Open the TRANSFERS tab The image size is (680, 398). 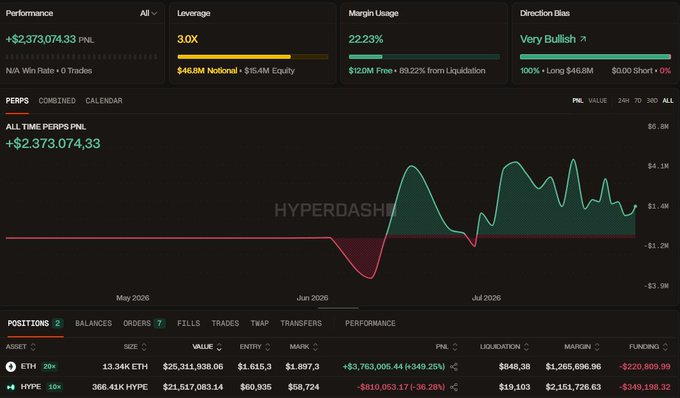tap(301, 323)
